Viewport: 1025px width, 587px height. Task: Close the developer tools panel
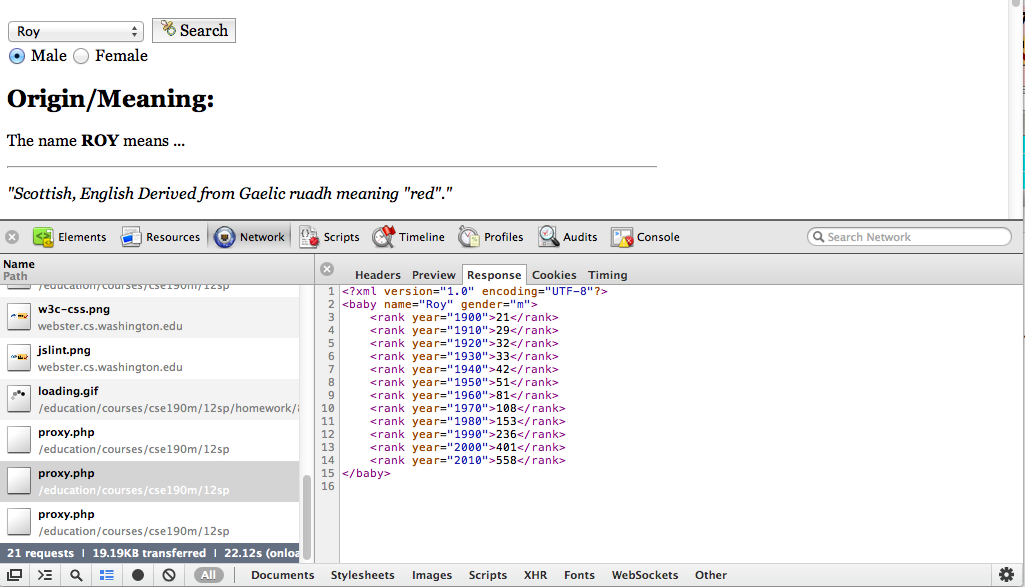(x=12, y=237)
